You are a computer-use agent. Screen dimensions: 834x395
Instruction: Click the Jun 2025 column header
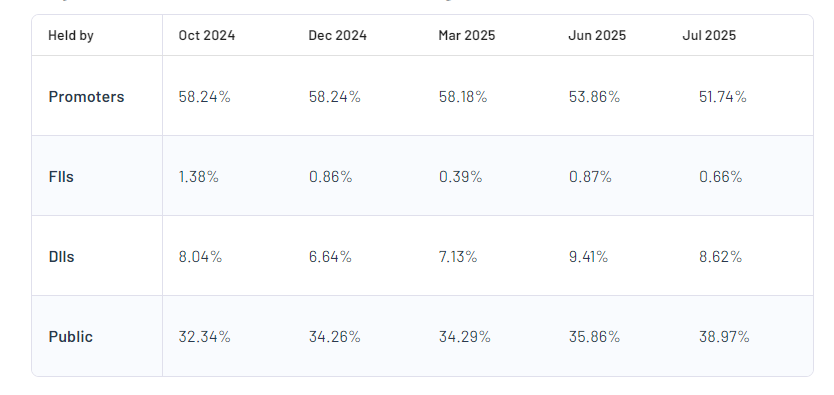[597, 36]
